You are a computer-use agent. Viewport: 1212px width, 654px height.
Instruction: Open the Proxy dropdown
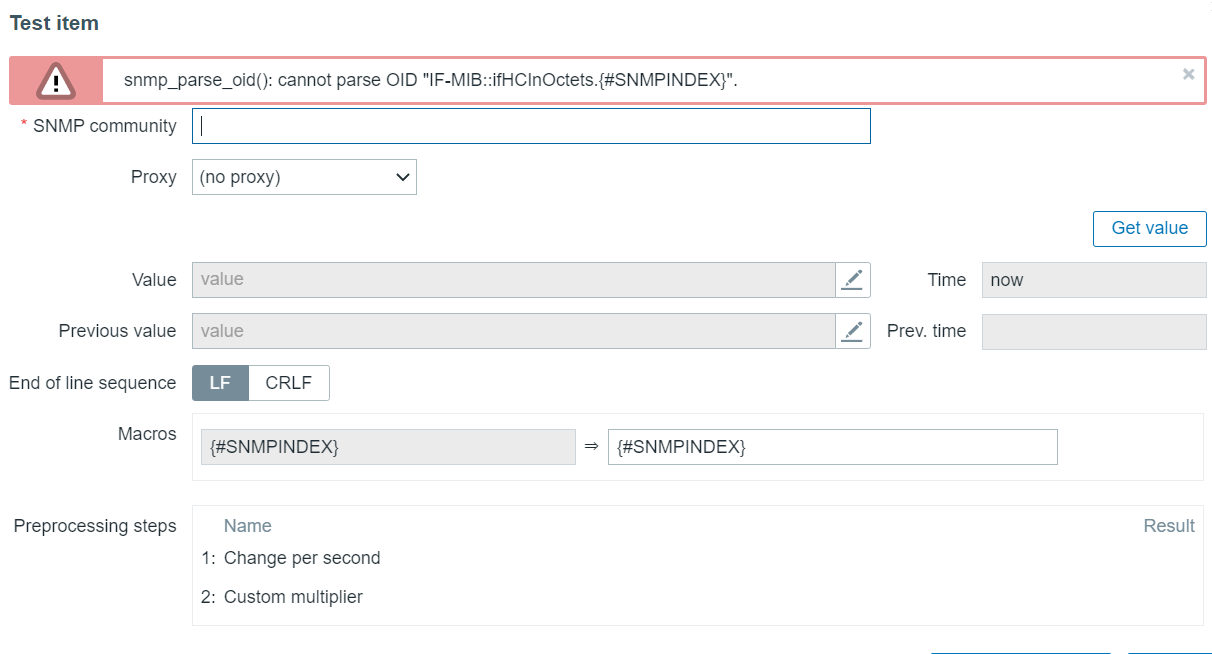pos(304,177)
